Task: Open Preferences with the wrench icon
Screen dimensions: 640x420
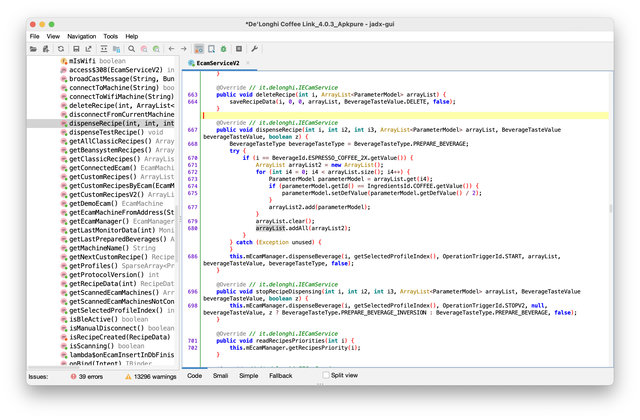Action: click(x=254, y=49)
